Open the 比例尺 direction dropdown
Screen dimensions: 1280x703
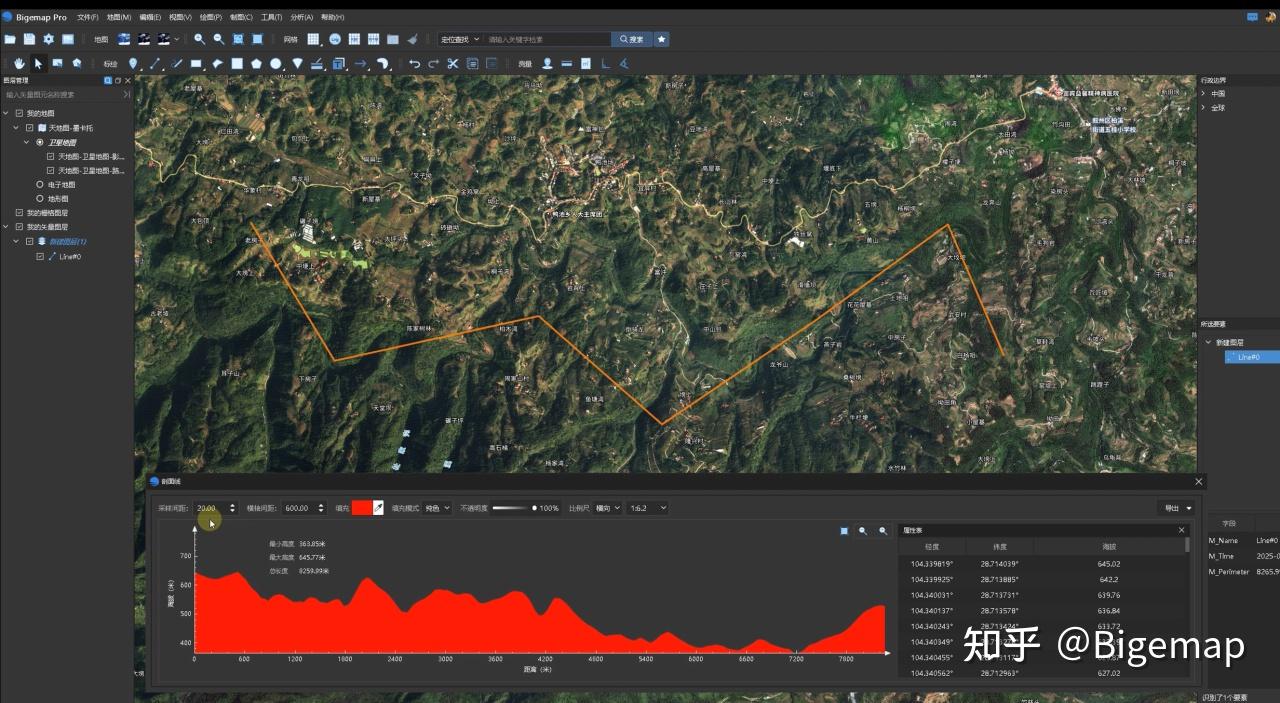608,508
